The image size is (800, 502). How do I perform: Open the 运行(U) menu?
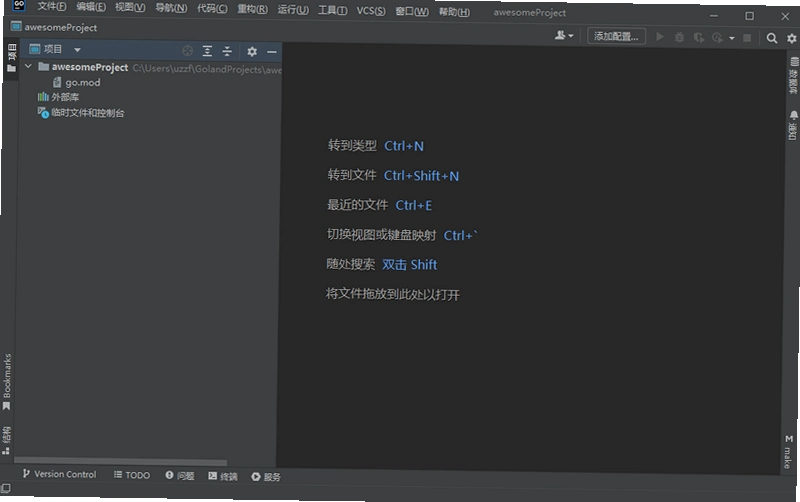pos(293,9)
